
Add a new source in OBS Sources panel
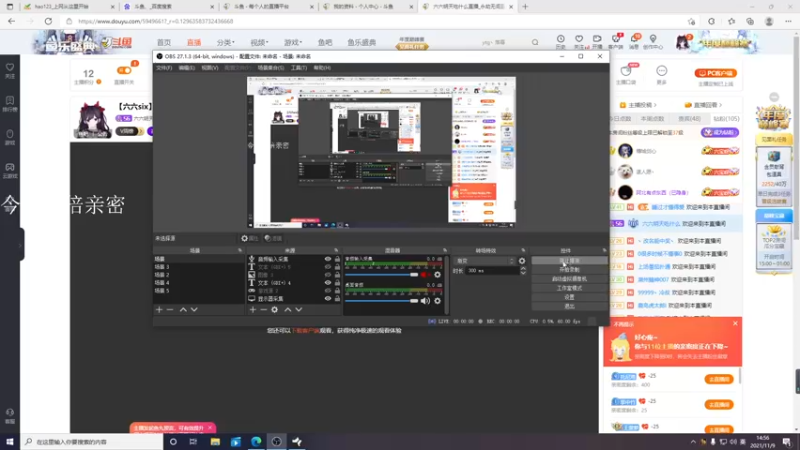coord(253,310)
